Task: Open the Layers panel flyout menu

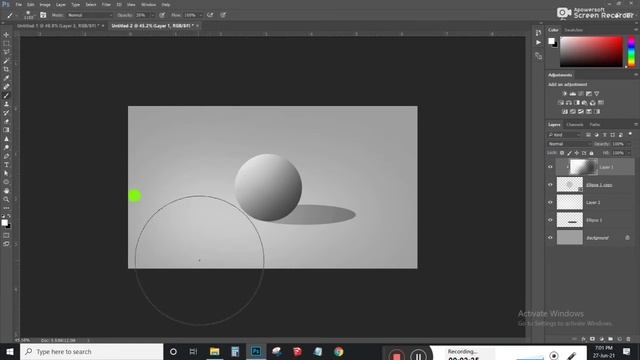Action: 636,124
